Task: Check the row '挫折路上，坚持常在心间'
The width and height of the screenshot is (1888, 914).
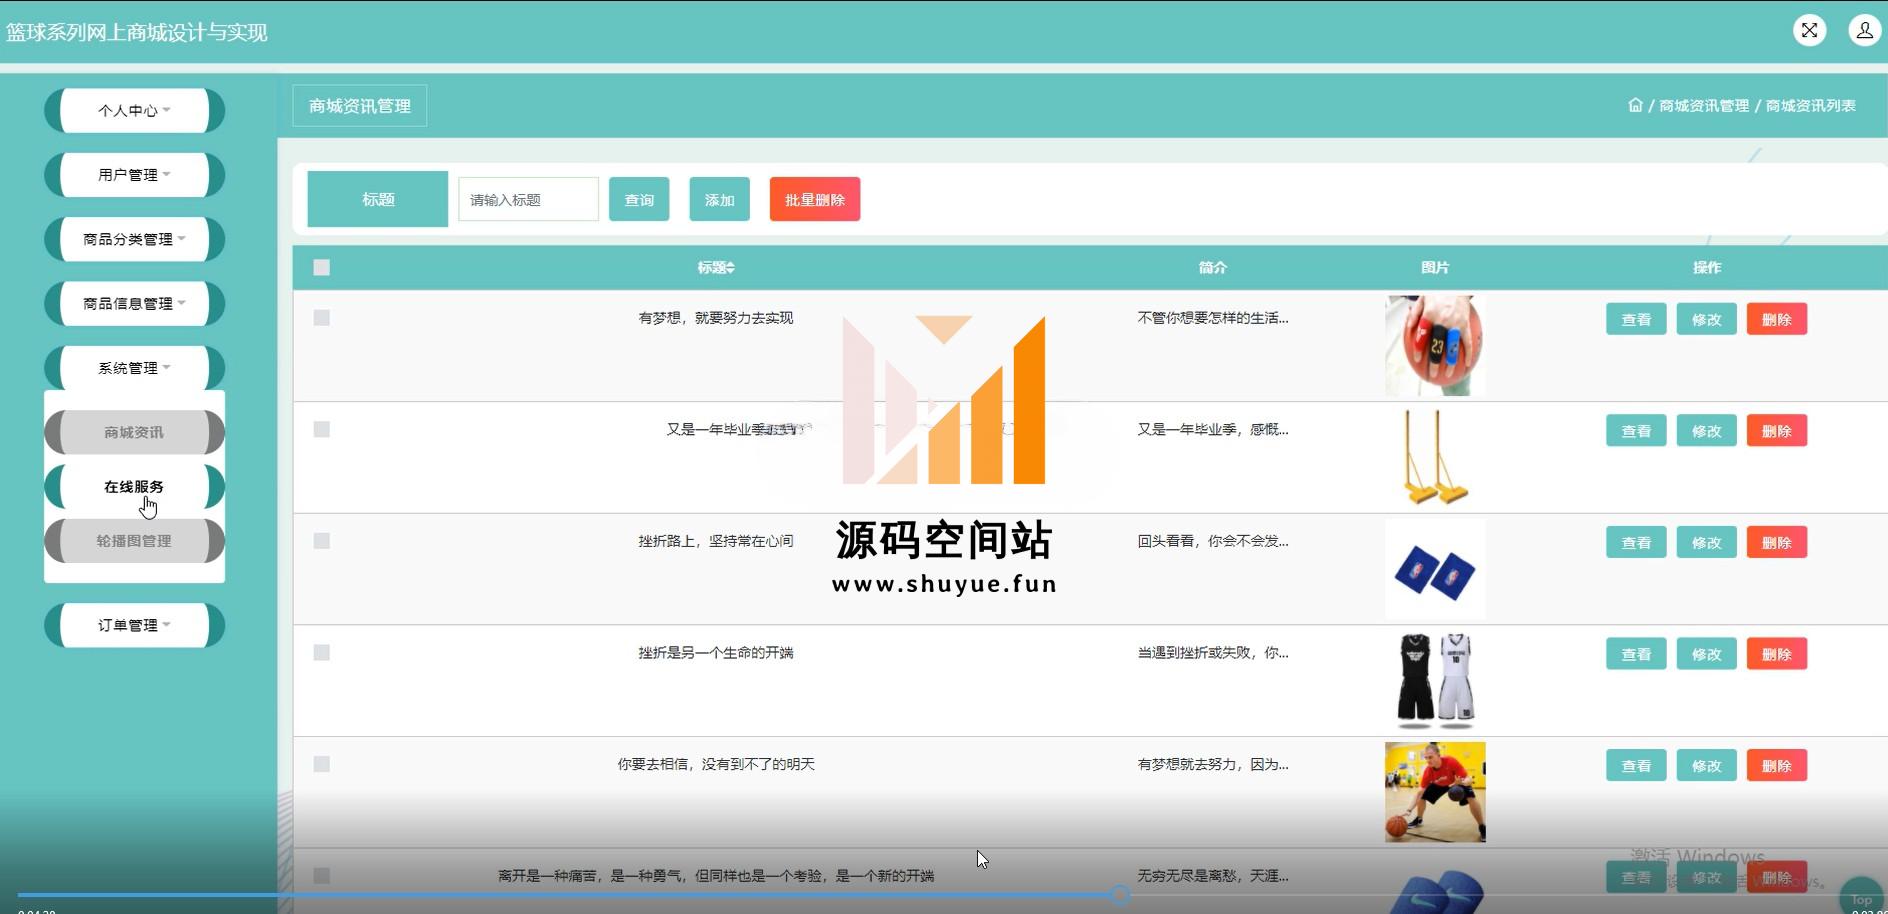Action: [x=321, y=541]
